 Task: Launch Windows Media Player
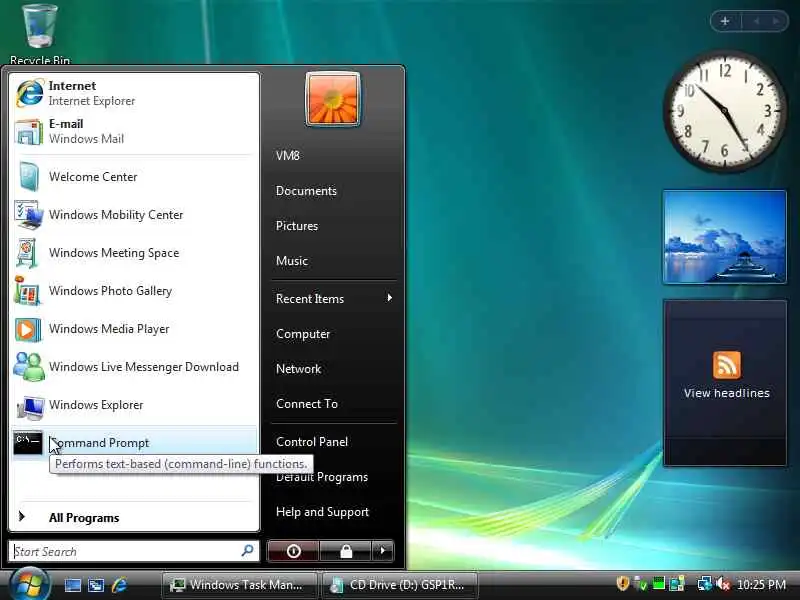point(135,329)
